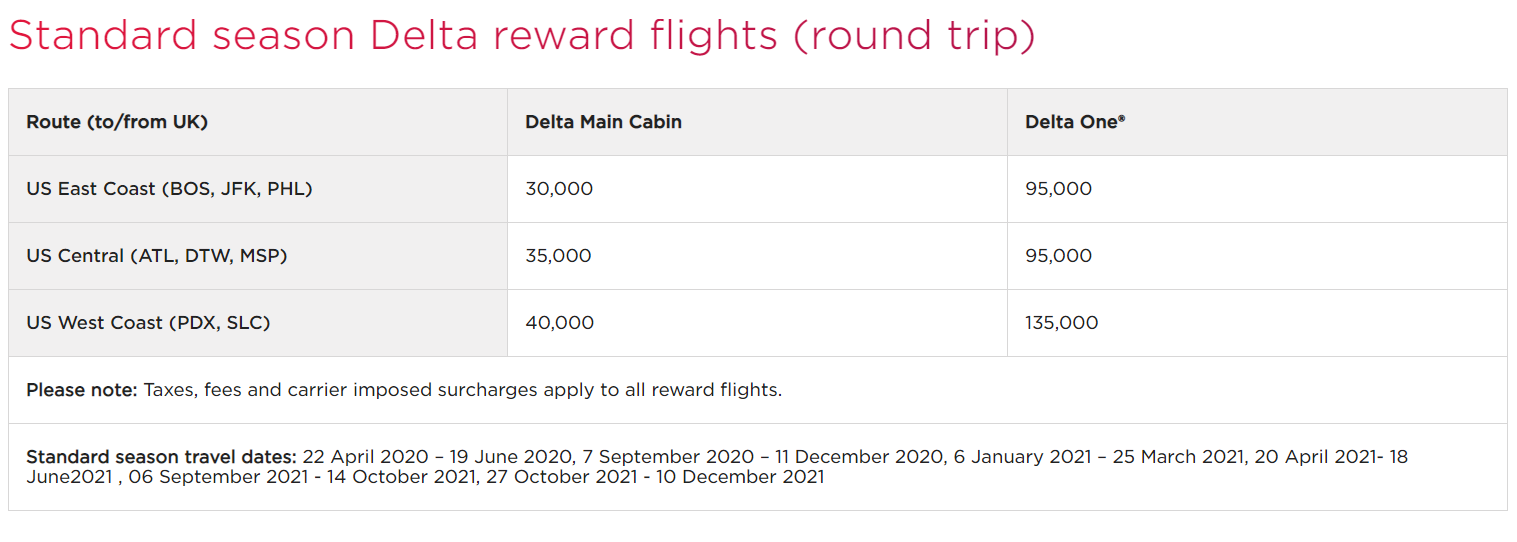Click the Standard season Delta reward flights heading
This screenshot has height=542, width=1517.
(522, 37)
